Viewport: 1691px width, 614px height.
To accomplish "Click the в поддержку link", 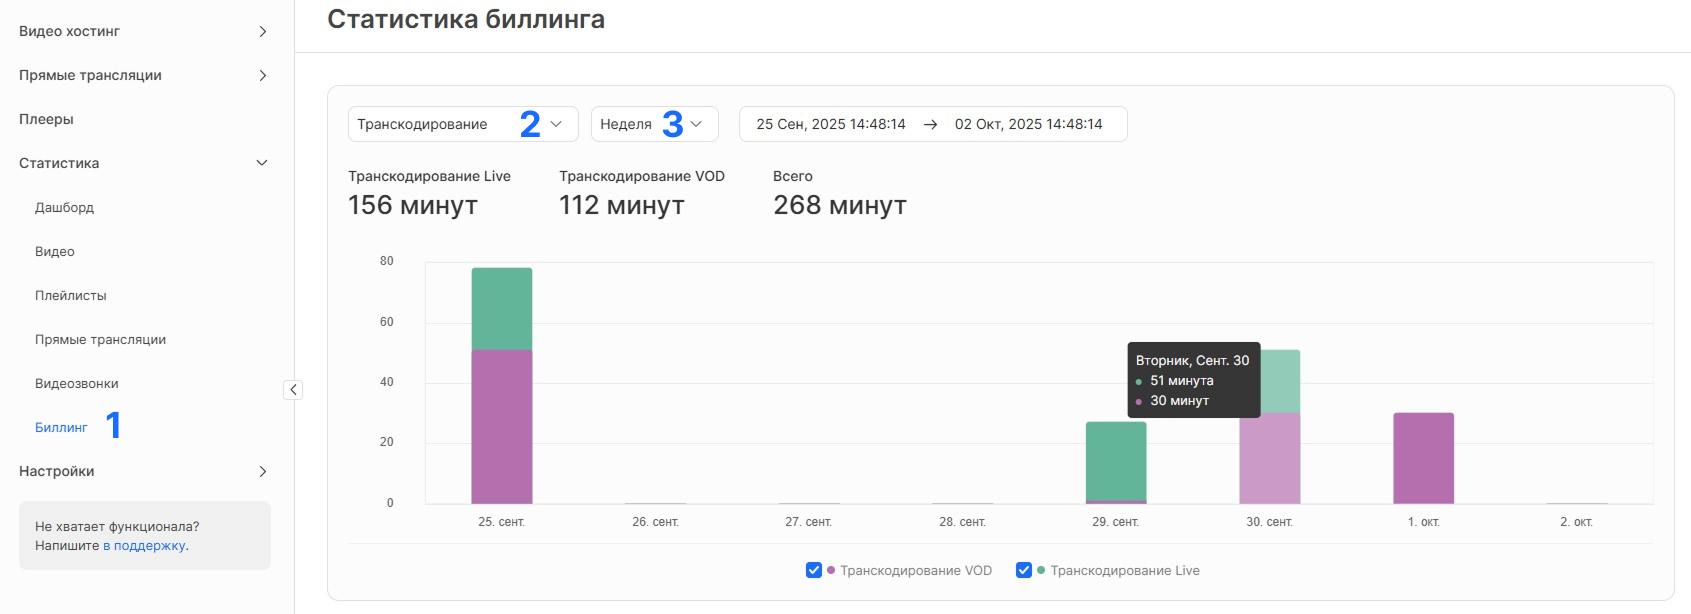I will click(145, 546).
